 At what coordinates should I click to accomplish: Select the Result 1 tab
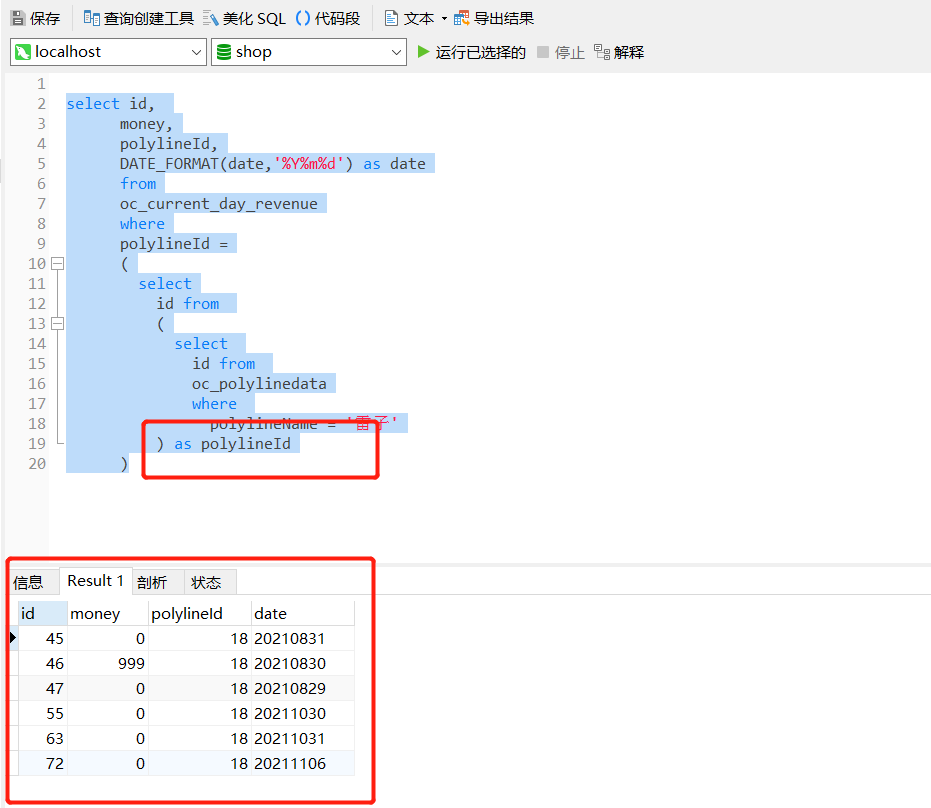(96, 580)
